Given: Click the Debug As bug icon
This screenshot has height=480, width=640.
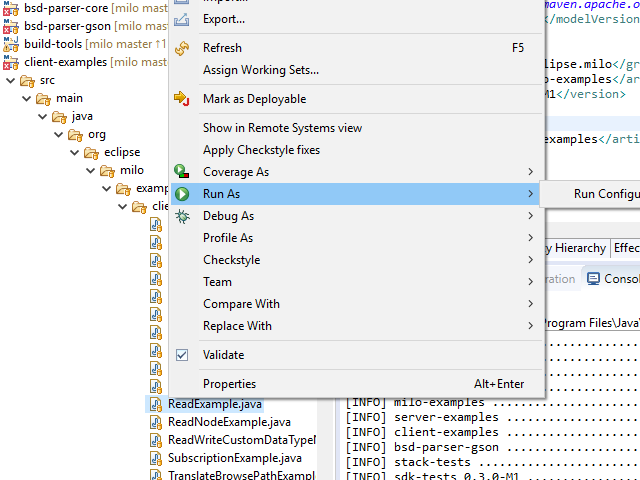Looking at the screenshot, I should [x=182, y=216].
